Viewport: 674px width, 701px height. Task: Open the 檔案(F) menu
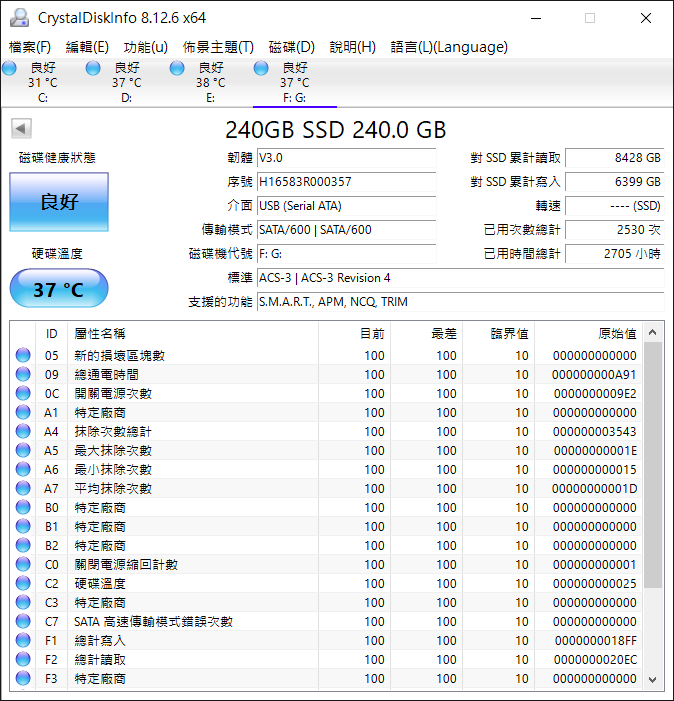tap(30, 47)
